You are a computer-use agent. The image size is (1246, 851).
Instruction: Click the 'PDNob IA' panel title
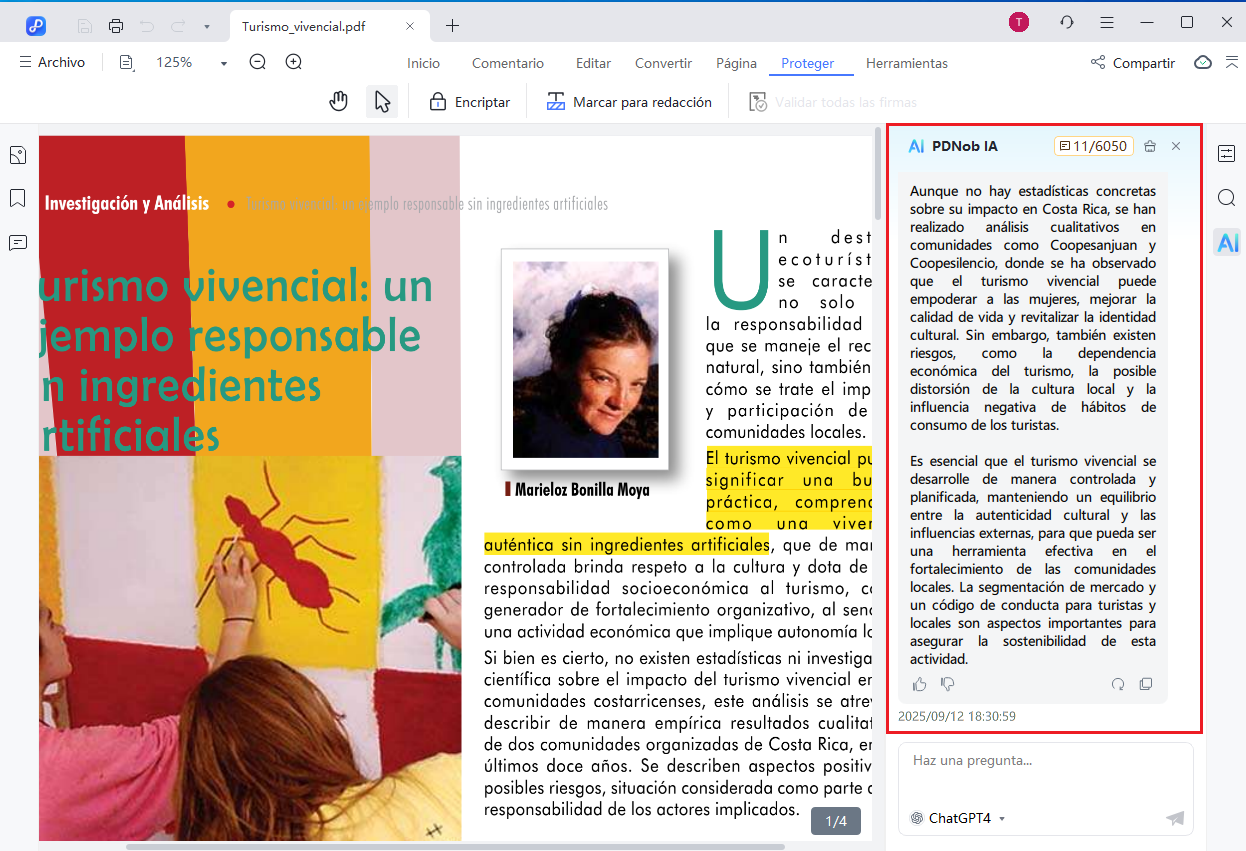[964, 146]
